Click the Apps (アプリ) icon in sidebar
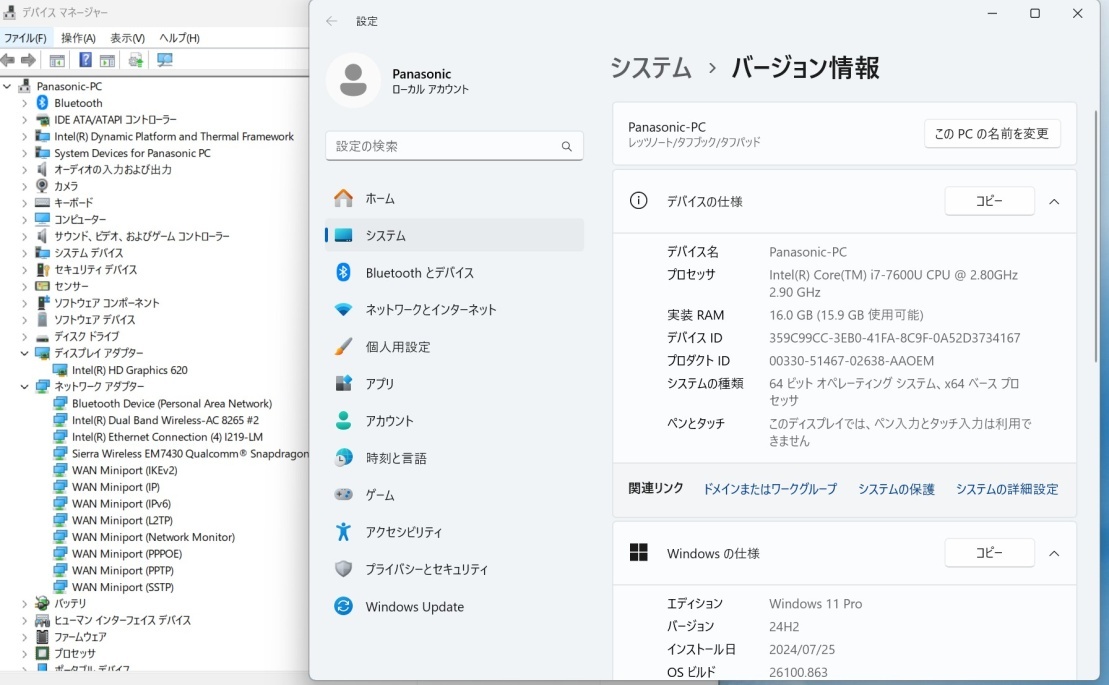 coord(344,384)
